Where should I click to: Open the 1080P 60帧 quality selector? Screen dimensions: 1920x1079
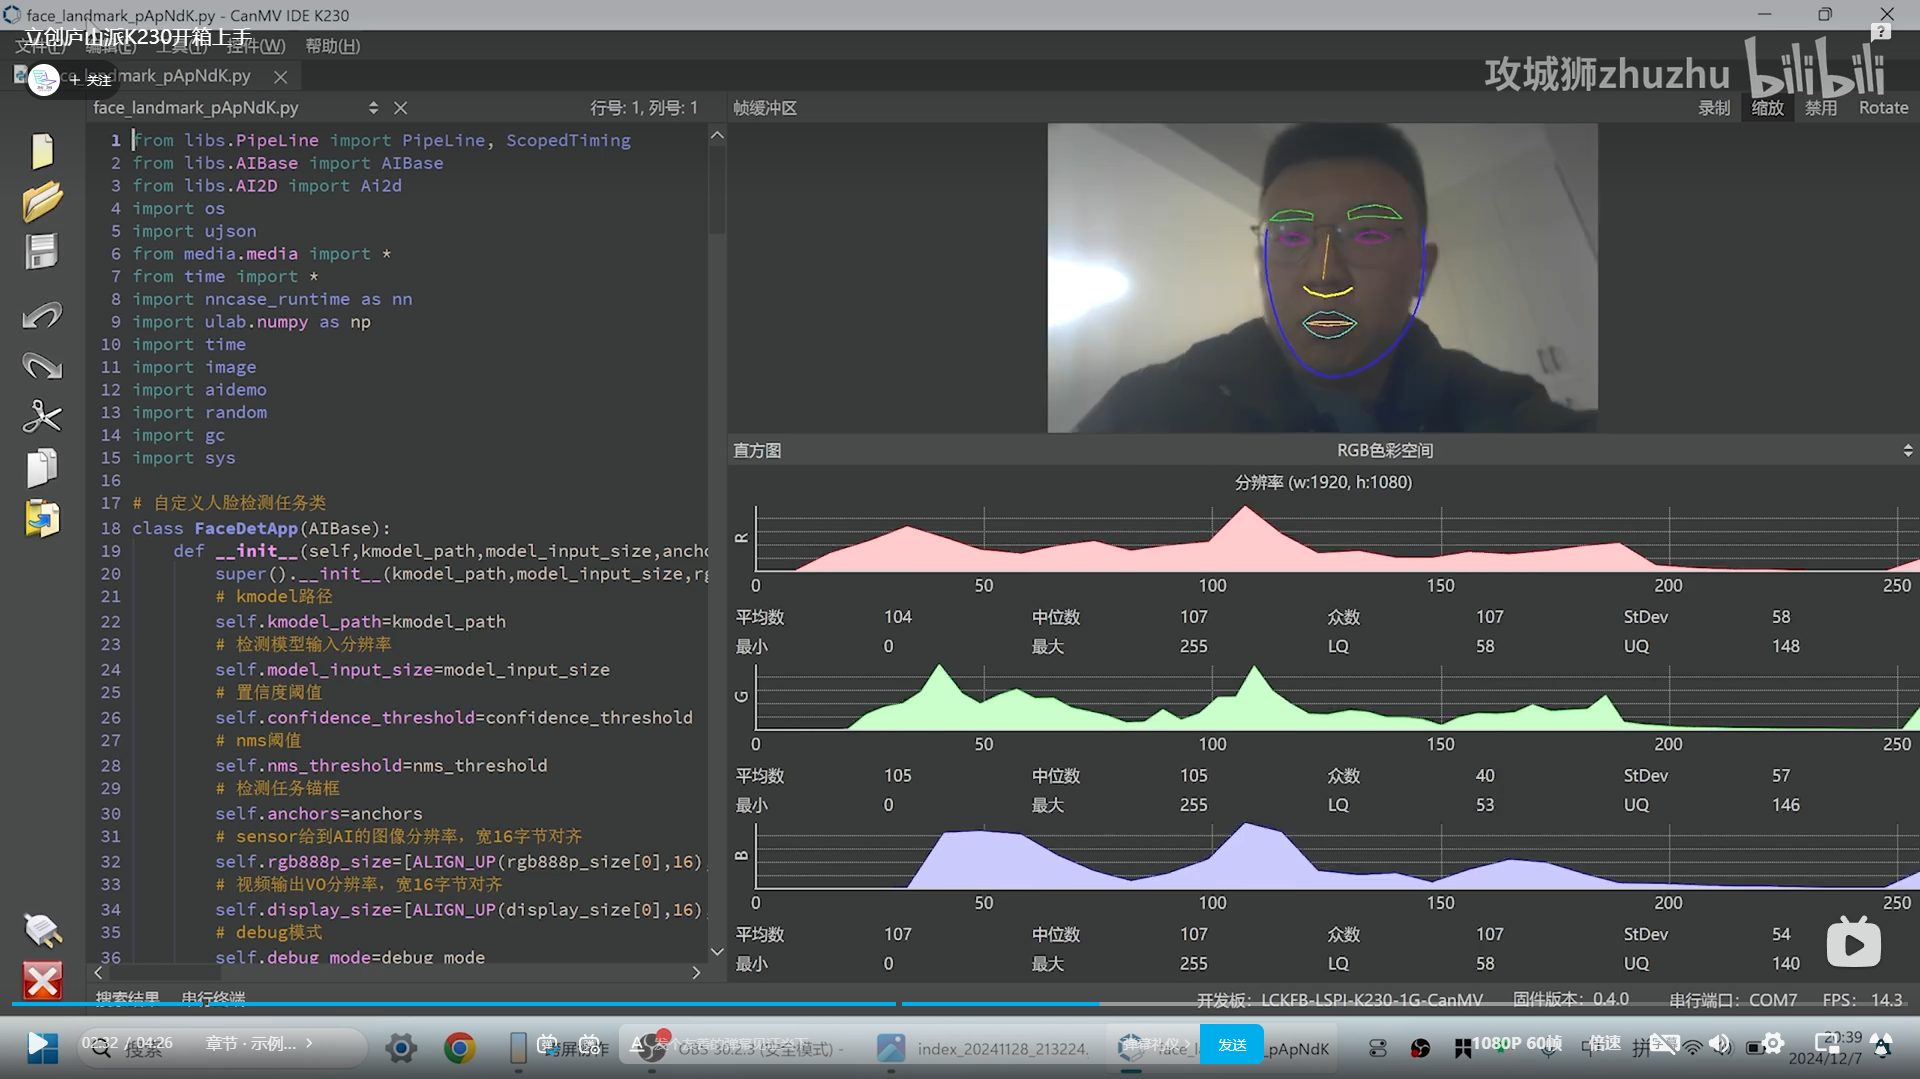1516,1043
